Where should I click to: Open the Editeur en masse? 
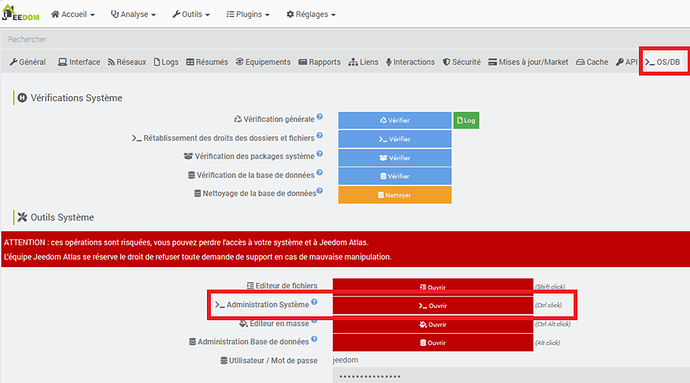[x=433, y=324]
